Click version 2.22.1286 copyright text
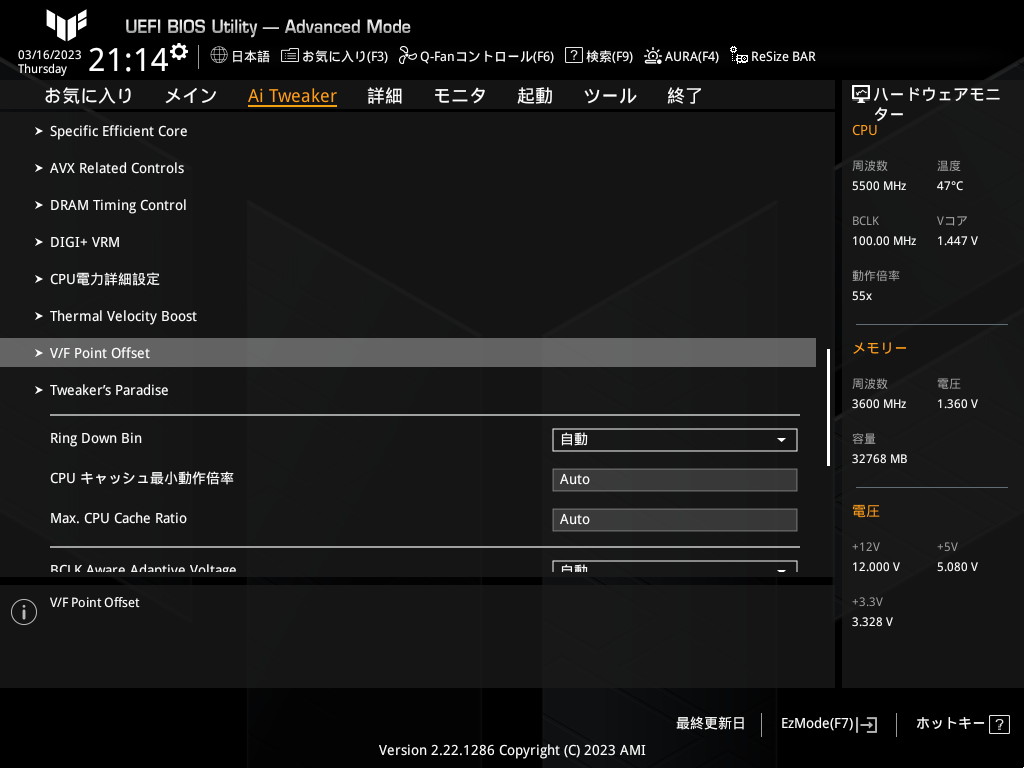Viewport: 1024px width, 768px height. pyautogui.click(x=512, y=750)
